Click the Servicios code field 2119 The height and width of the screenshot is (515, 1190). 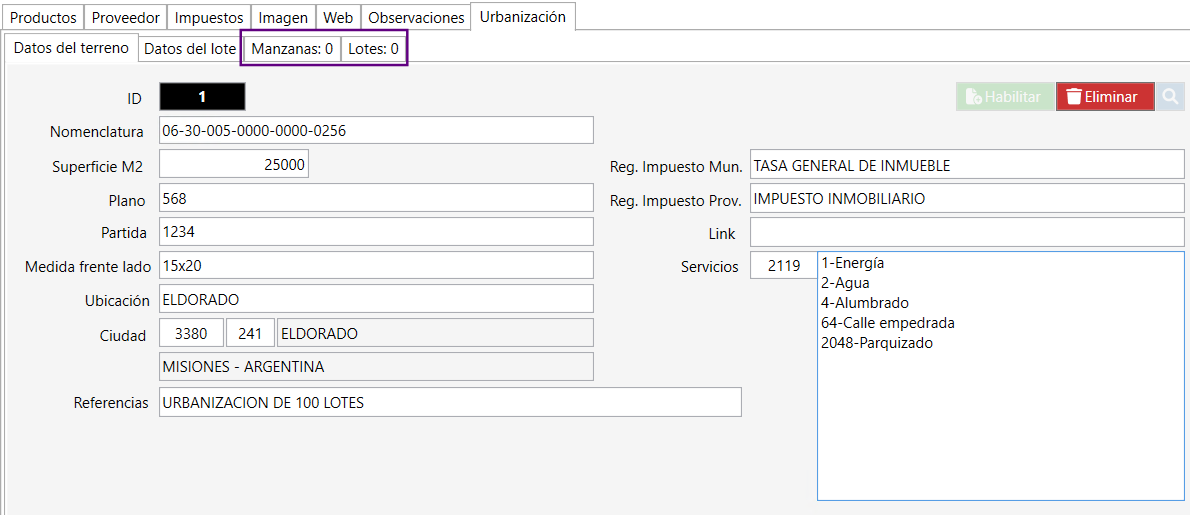783,266
